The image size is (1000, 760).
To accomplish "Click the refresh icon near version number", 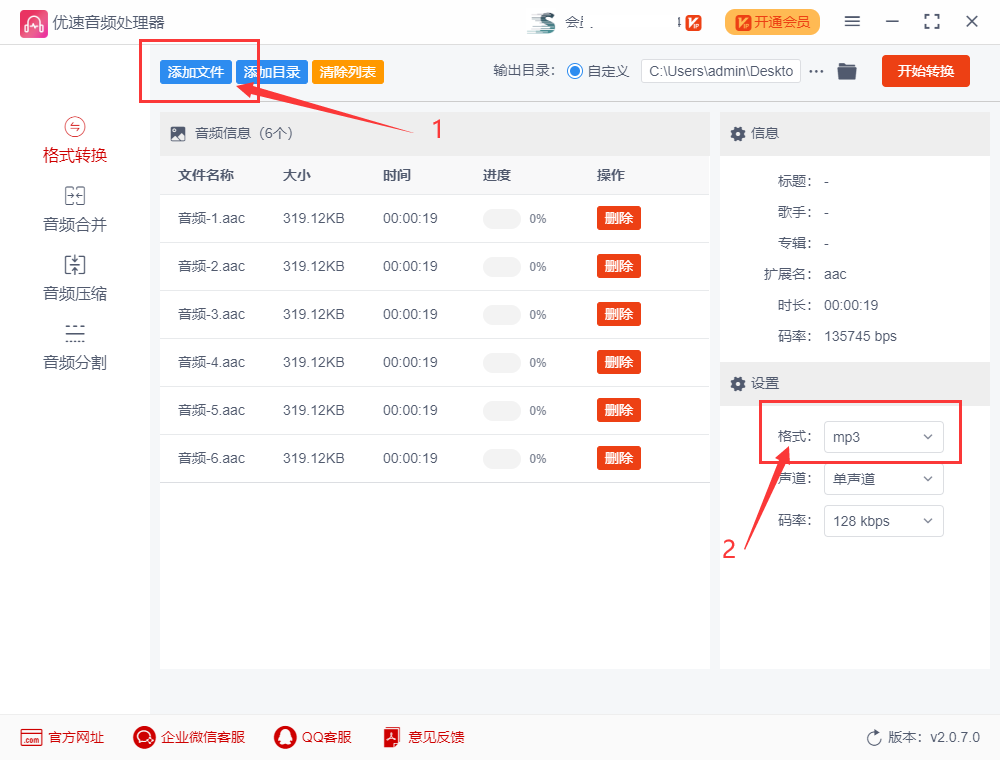I will tap(874, 737).
